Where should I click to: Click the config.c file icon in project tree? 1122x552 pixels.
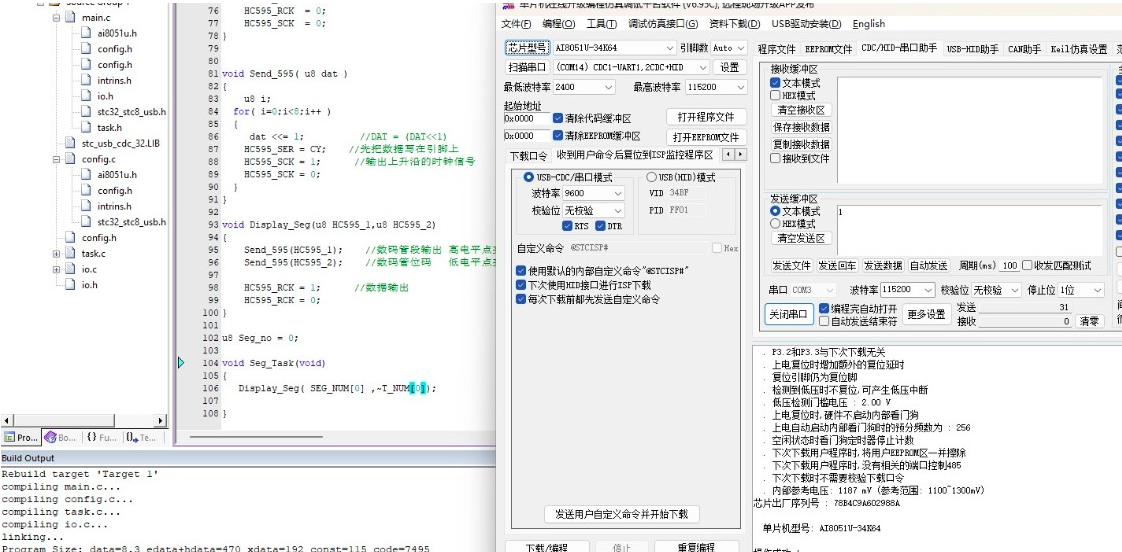click(70, 159)
